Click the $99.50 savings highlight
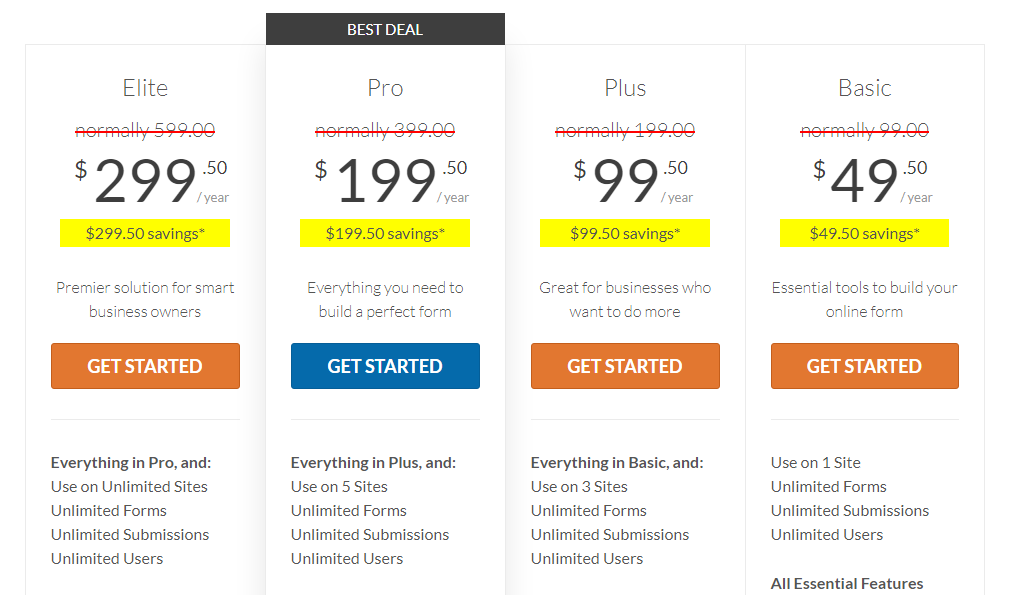 click(625, 233)
